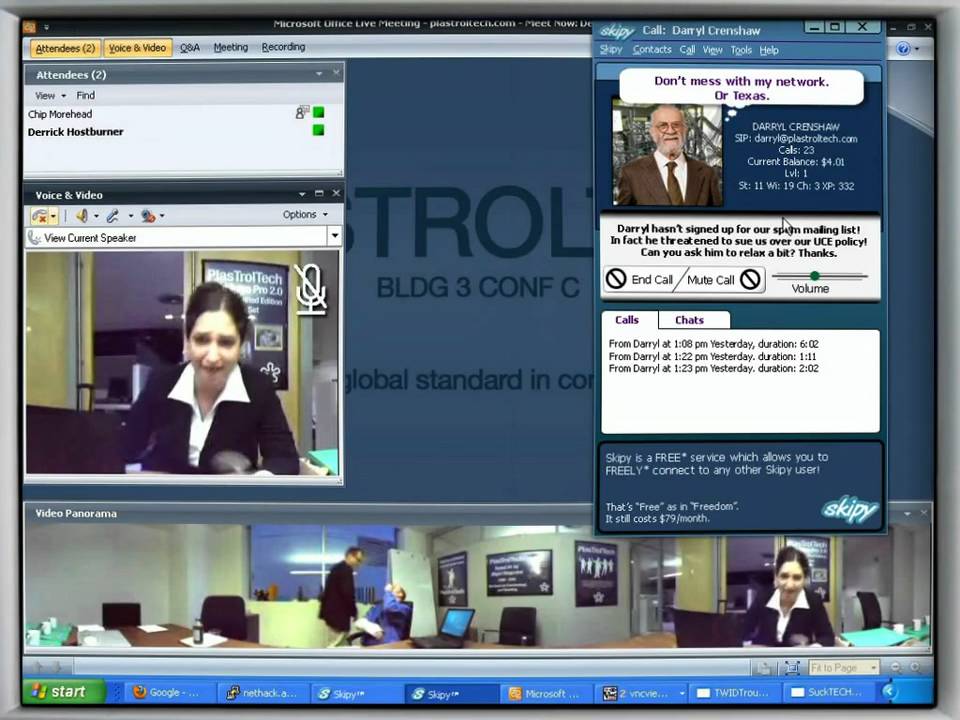This screenshot has width=960, height=720.
Task: Click the Voice & Video pane undock icon
Action: tap(319, 193)
